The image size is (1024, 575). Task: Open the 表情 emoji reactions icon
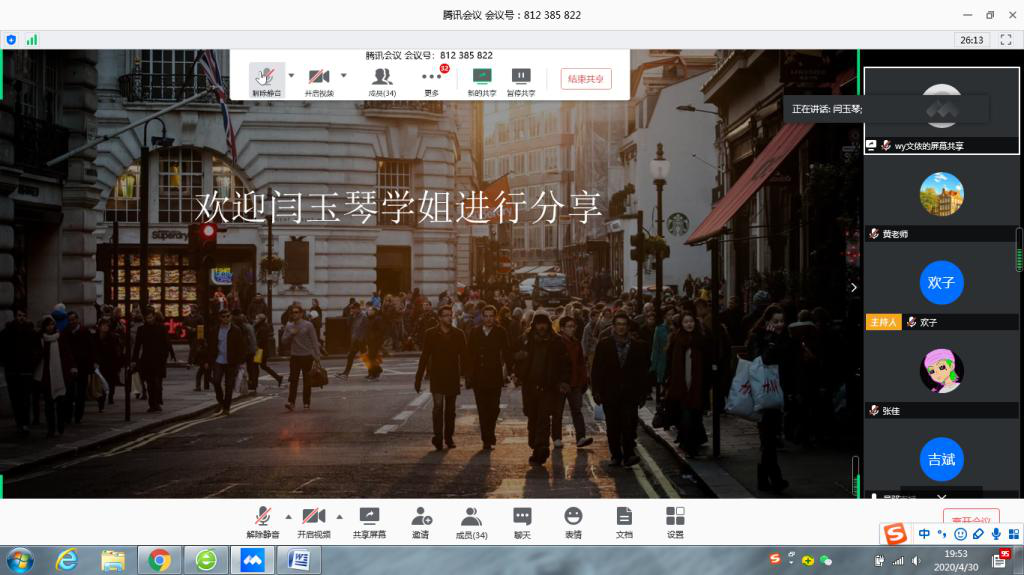573,521
